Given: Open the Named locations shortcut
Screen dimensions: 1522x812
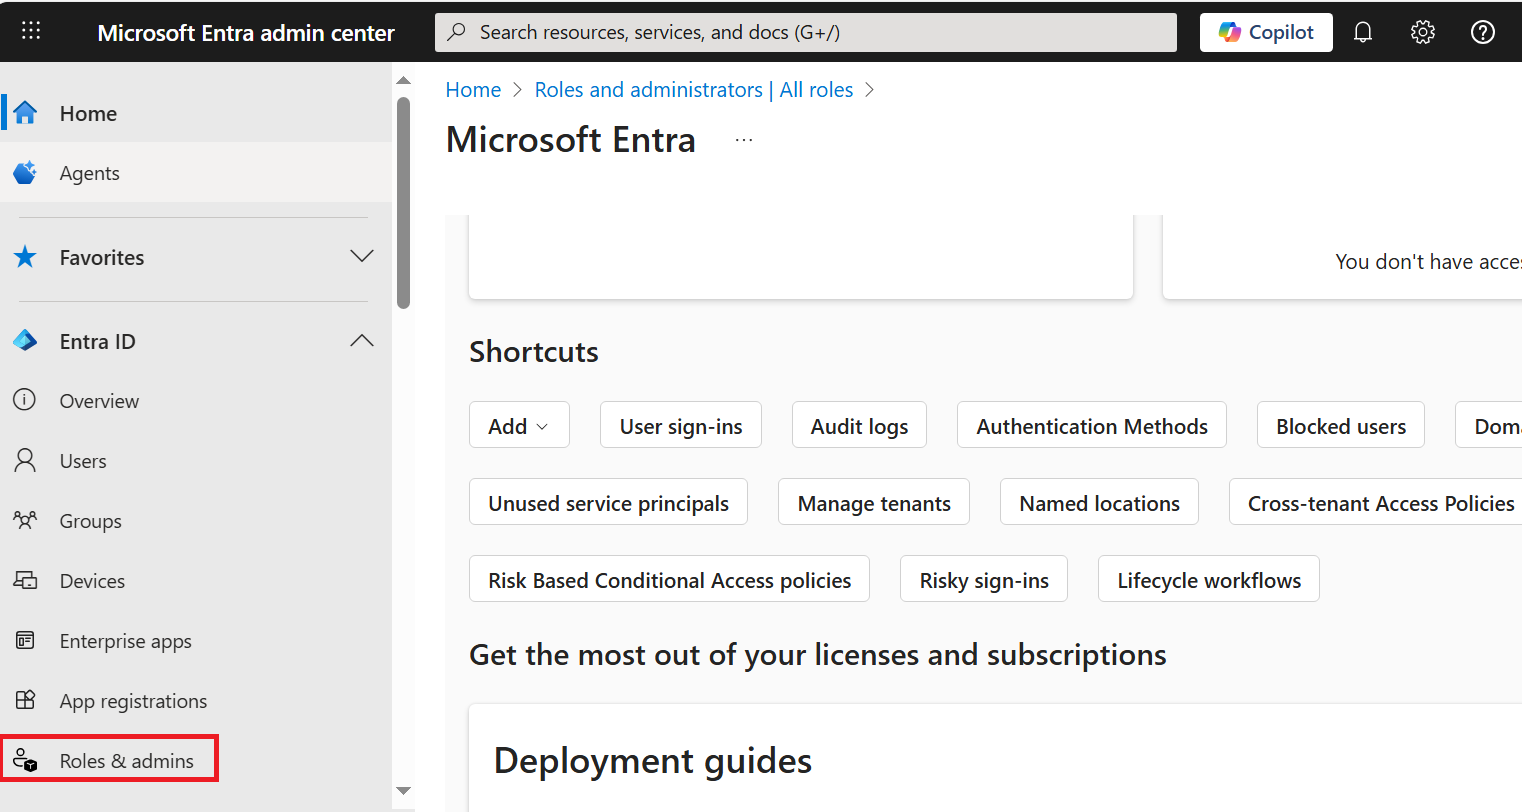Looking at the screenshot, I should tap(1099, 502).
